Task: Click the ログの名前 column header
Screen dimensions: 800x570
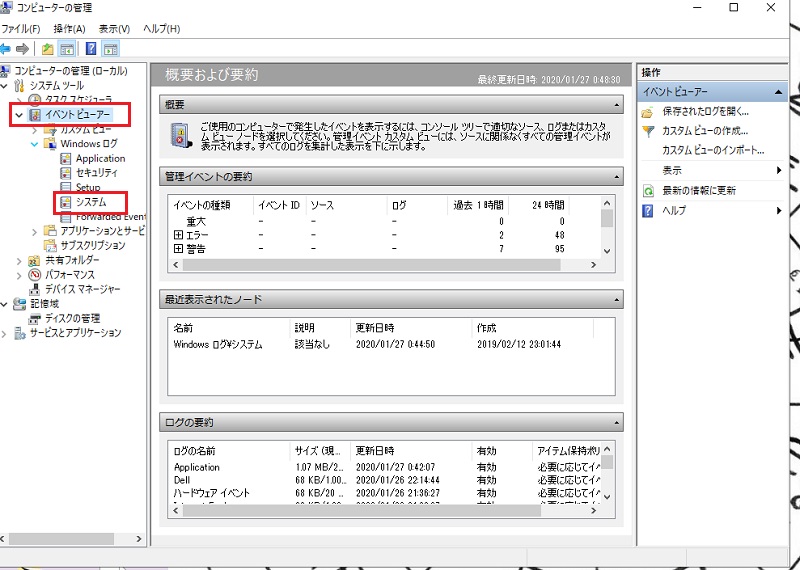Action: [229, 451]
